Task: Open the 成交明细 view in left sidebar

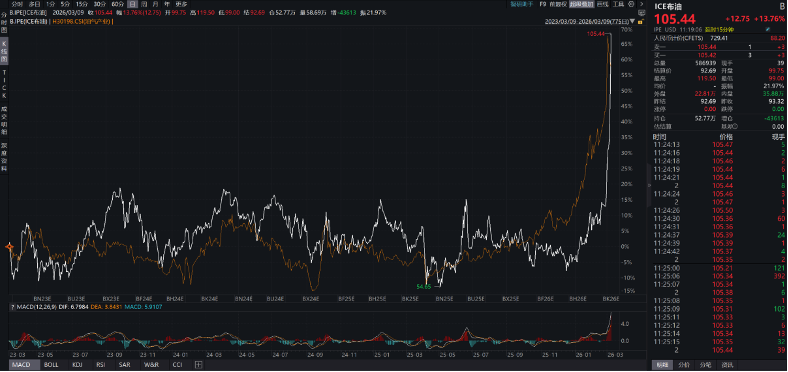Action: (4, 121)
